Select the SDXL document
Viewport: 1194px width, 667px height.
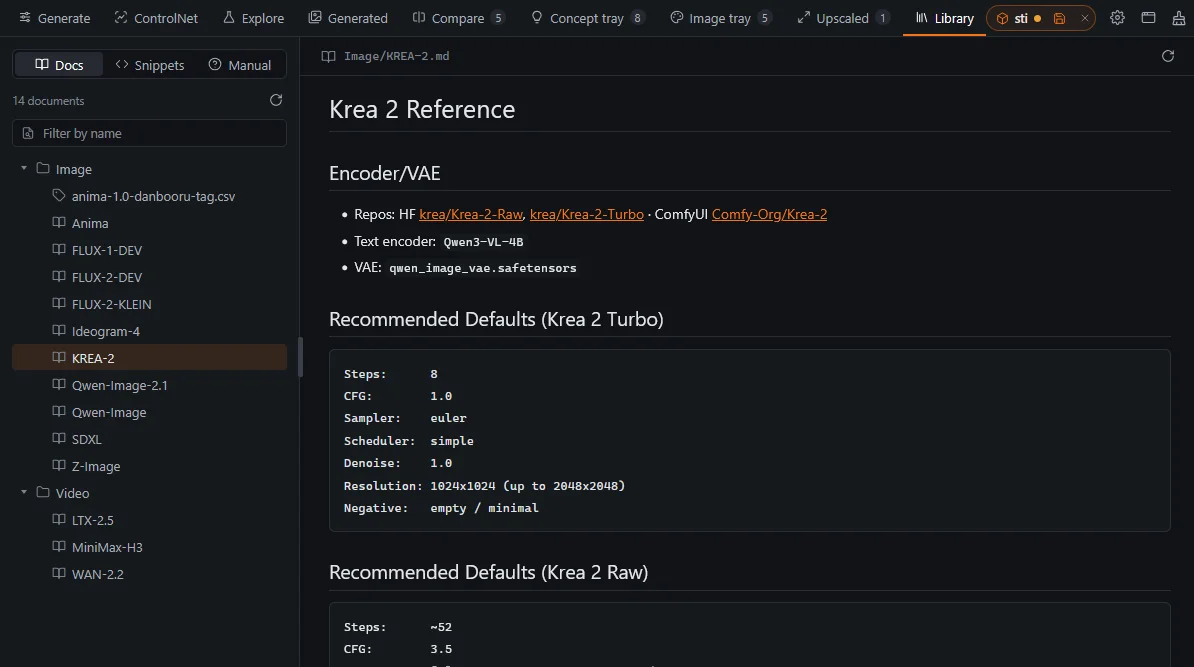coord(149,439)
